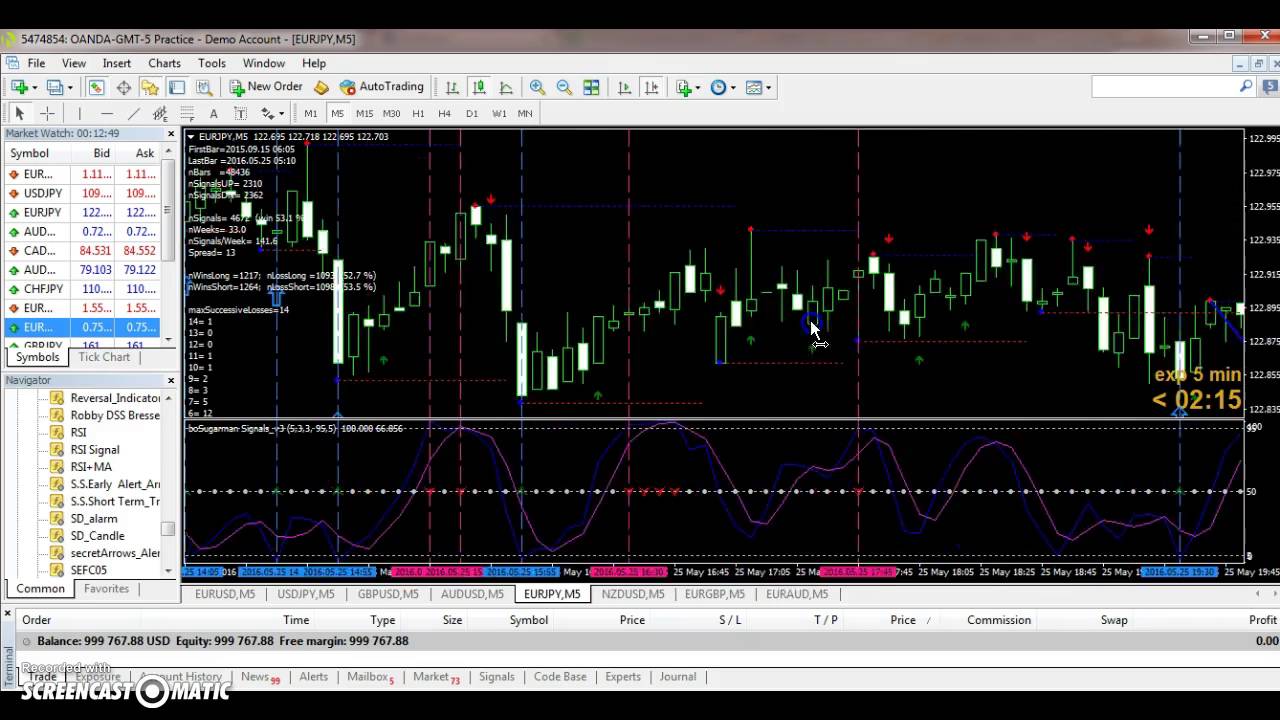Select SD_Candle indicator in Navigator
Image resolution: width=1280 pixels, height=720 pixels.
pyautogui.click(x=96, y=536)
